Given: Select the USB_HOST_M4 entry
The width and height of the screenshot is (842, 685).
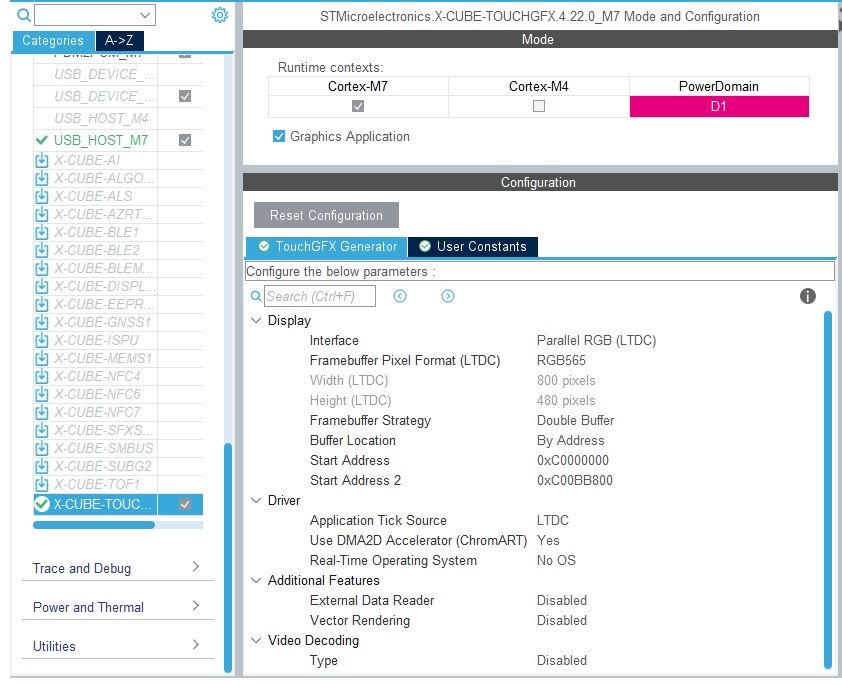Looking at the screenshot, I should point(101,118).
